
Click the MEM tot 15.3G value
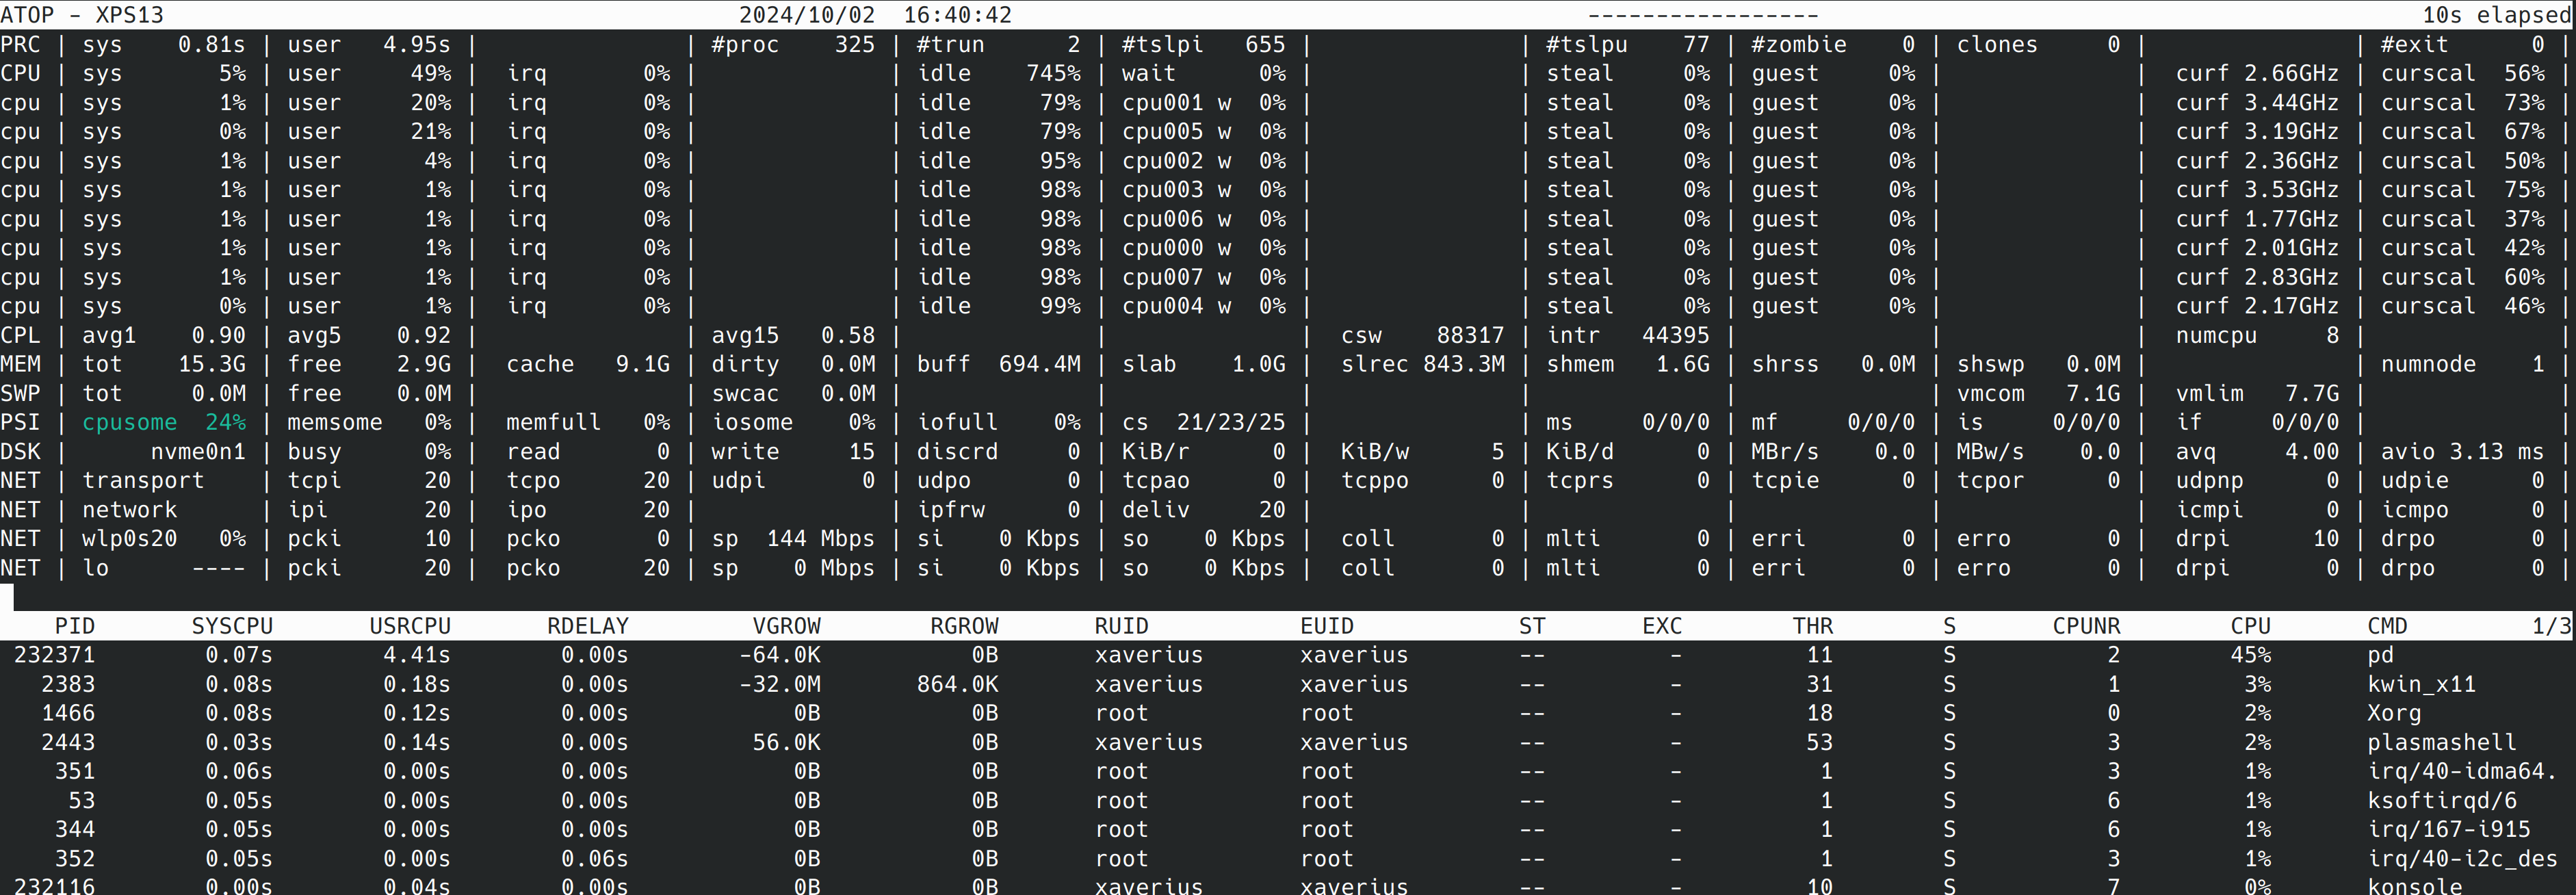(x=164, y=365)
